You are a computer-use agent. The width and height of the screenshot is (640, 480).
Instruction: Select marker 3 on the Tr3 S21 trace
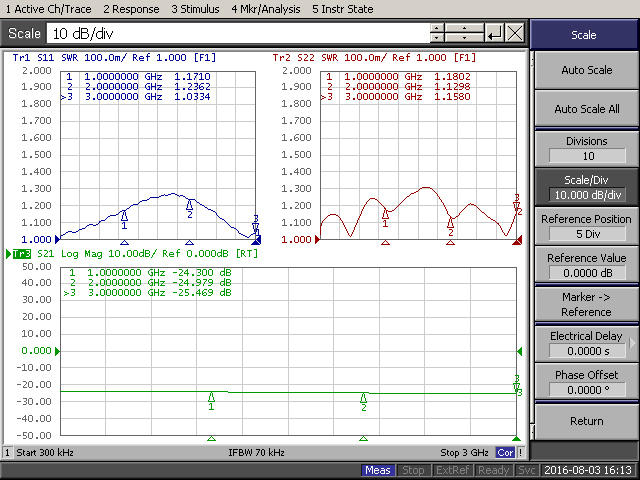517,385
